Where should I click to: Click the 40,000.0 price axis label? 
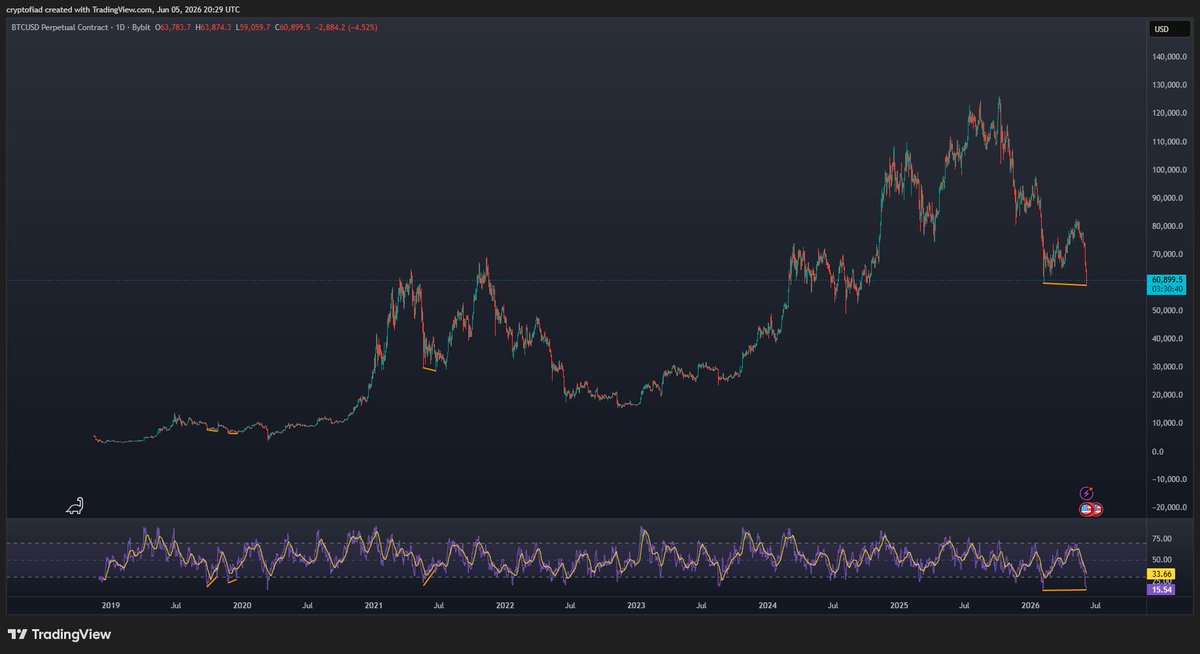1169,339
